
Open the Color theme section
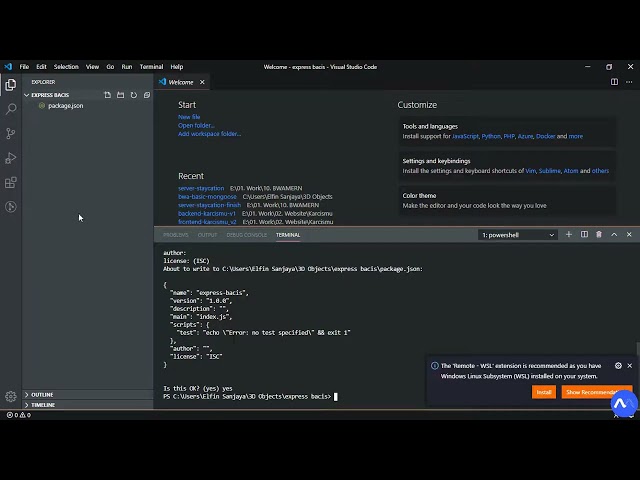[x=507, y=200]
